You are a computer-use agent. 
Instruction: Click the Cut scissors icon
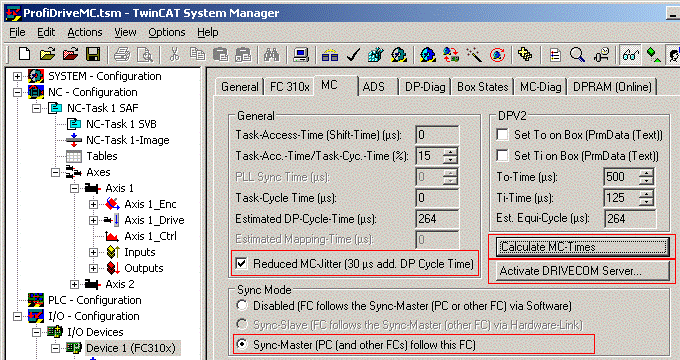[x=174, y=55]
